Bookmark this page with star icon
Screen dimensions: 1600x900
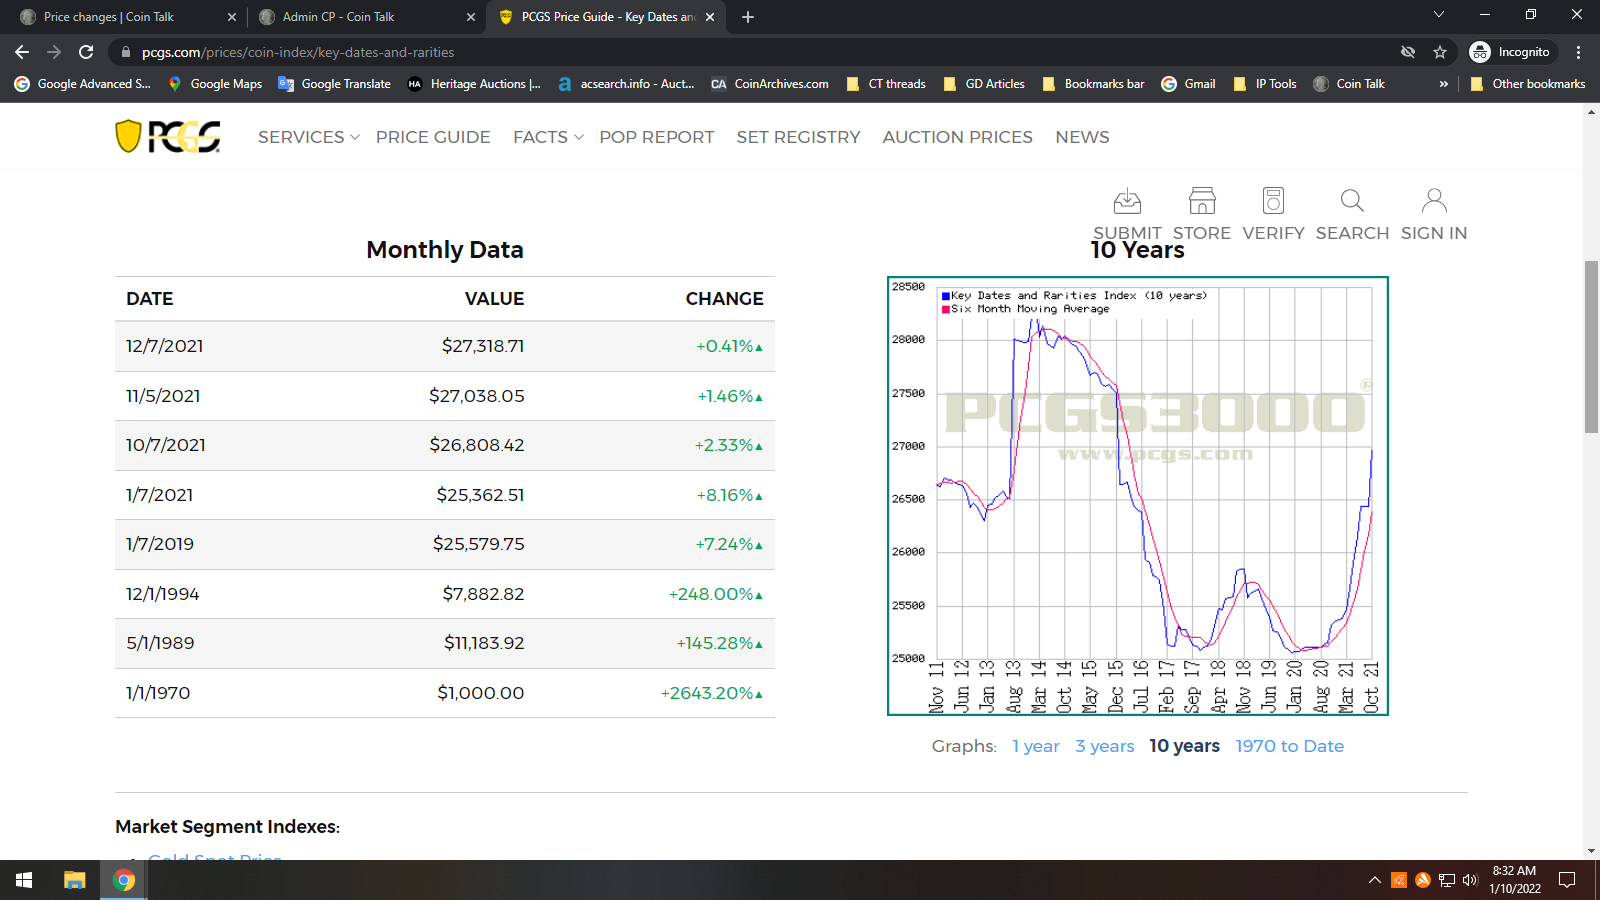[1440, 52]
